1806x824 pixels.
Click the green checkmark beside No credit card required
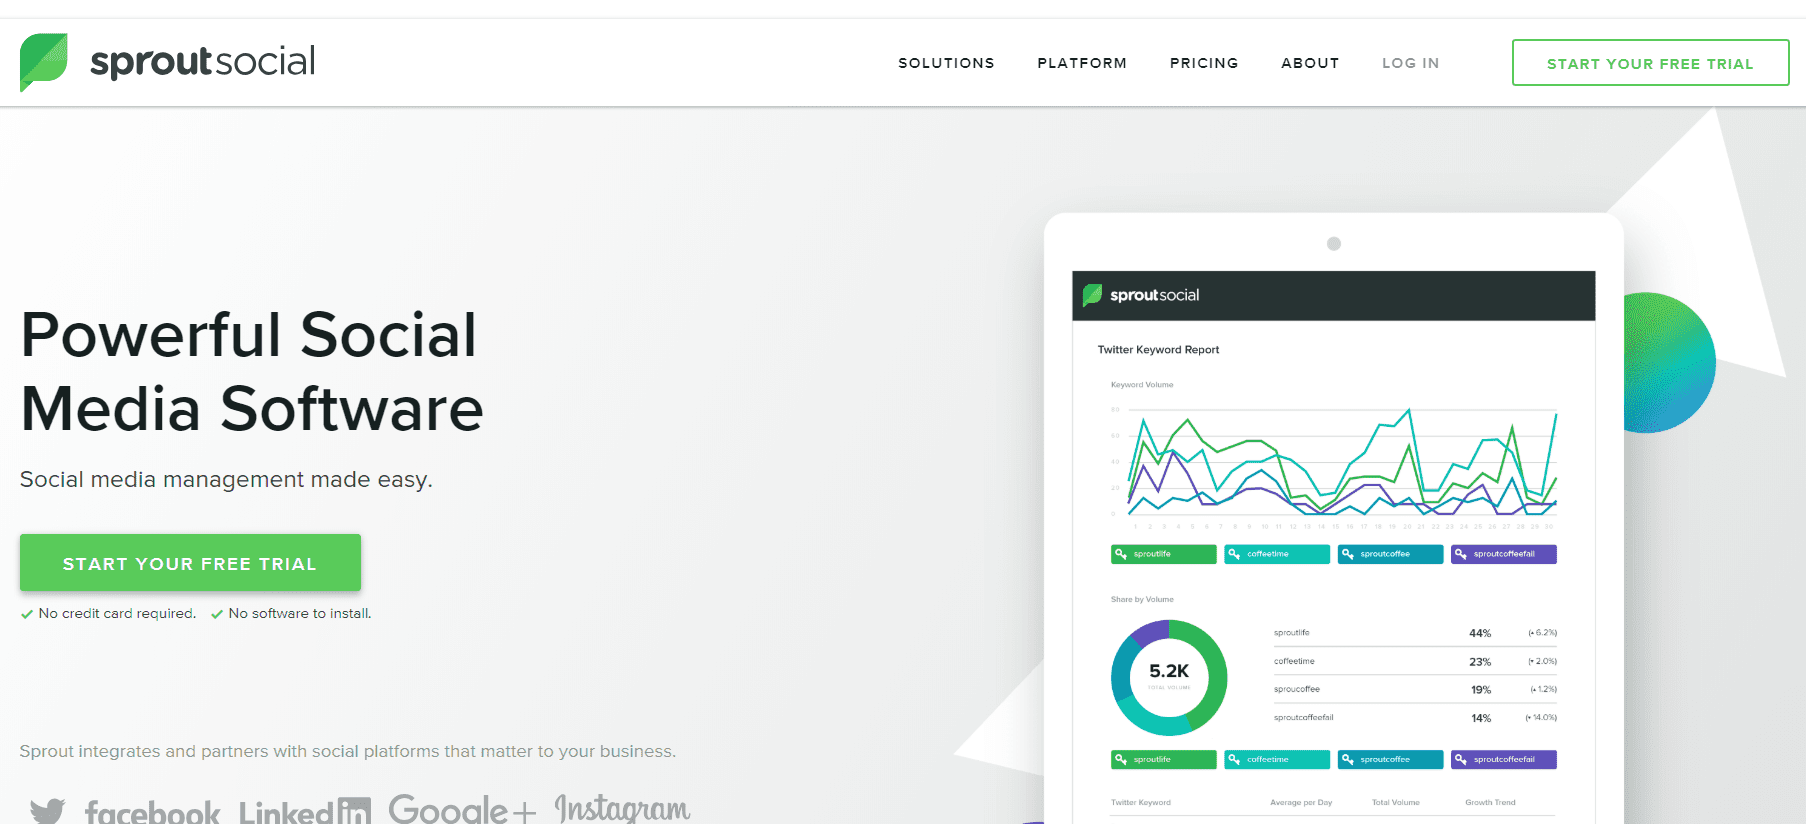(27, 614)
